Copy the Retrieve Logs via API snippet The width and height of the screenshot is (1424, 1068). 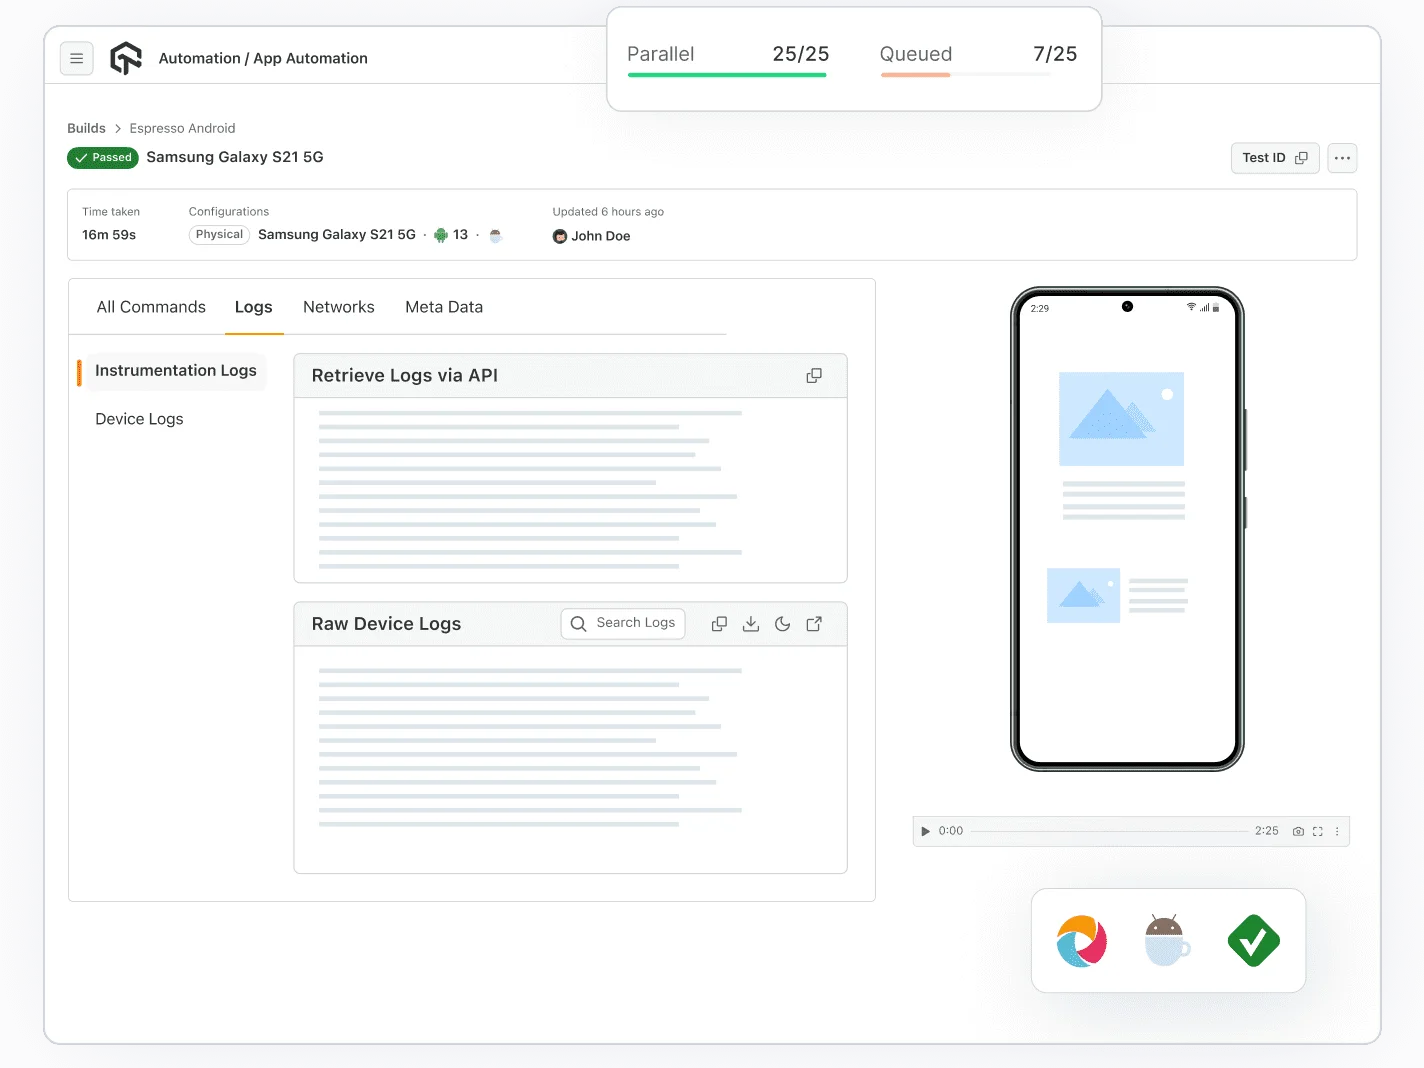point(813,375)
